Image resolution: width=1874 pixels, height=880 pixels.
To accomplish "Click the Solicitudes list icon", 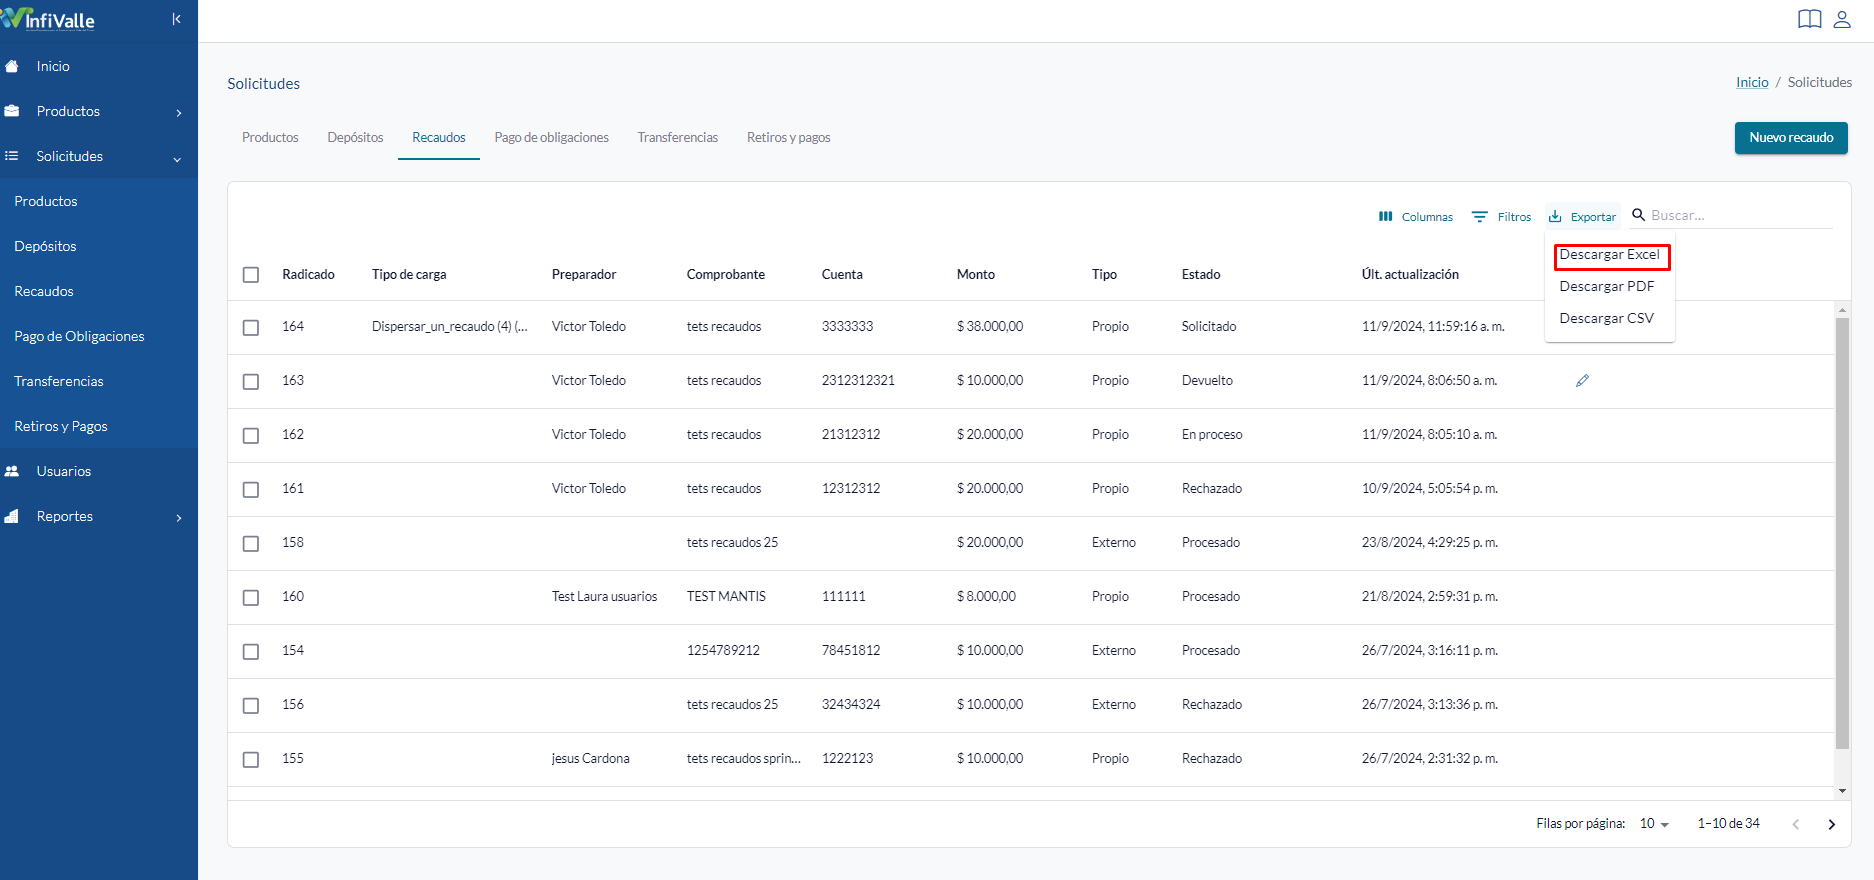I will [x=12, y=156].
